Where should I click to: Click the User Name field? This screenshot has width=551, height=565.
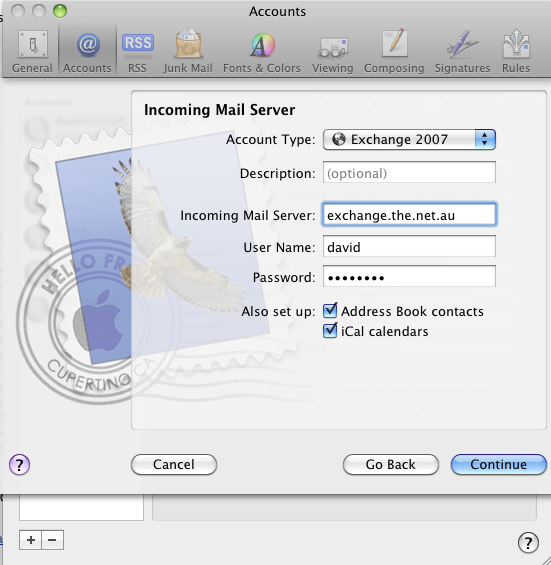409,246
